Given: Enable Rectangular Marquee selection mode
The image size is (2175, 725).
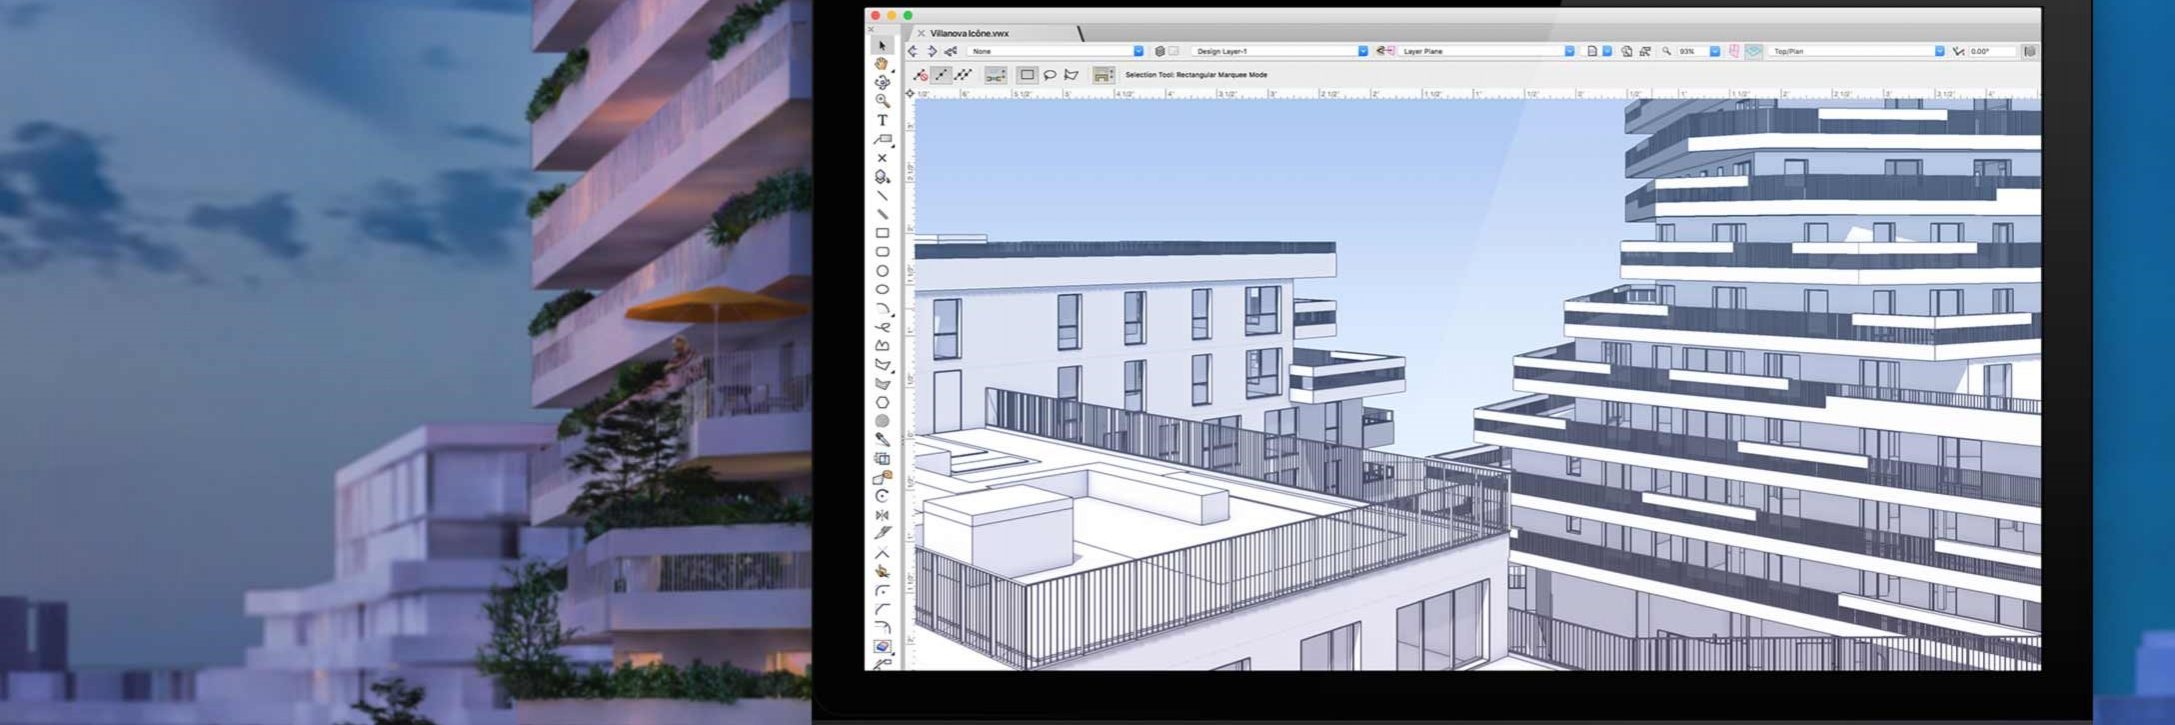Looking at the screenshot, I should (x=1026, y=75).
